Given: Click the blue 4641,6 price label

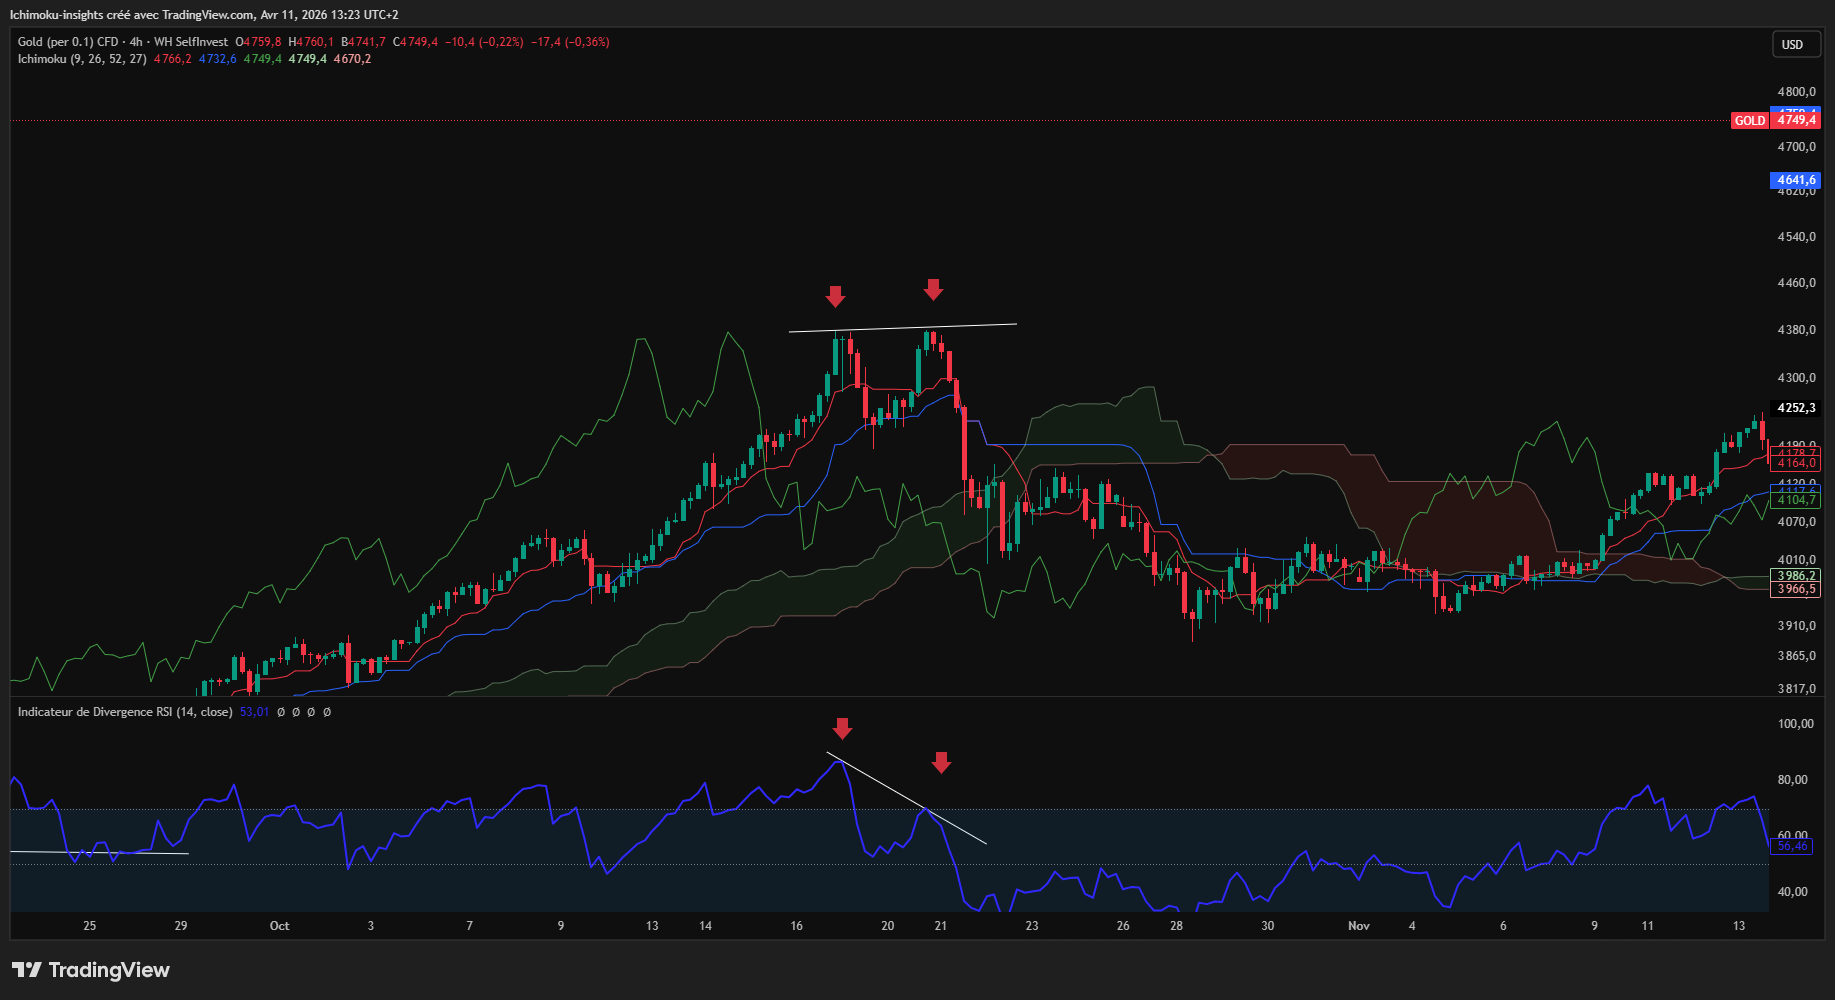Looking at the screenshot, I should pyautogui.click(x=1795, y=181).
